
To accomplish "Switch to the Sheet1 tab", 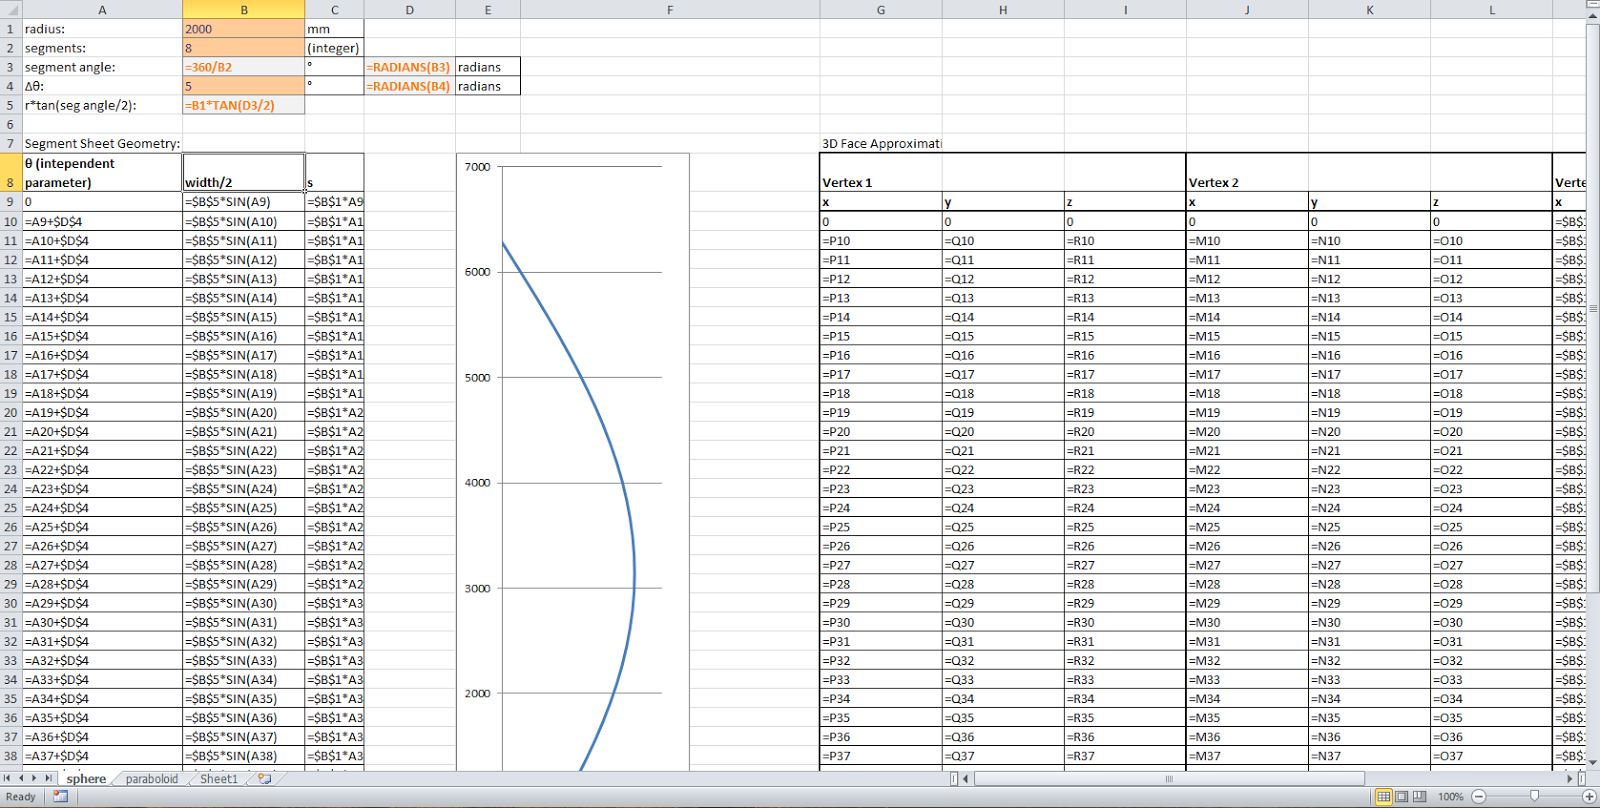I will click(219, 779).
